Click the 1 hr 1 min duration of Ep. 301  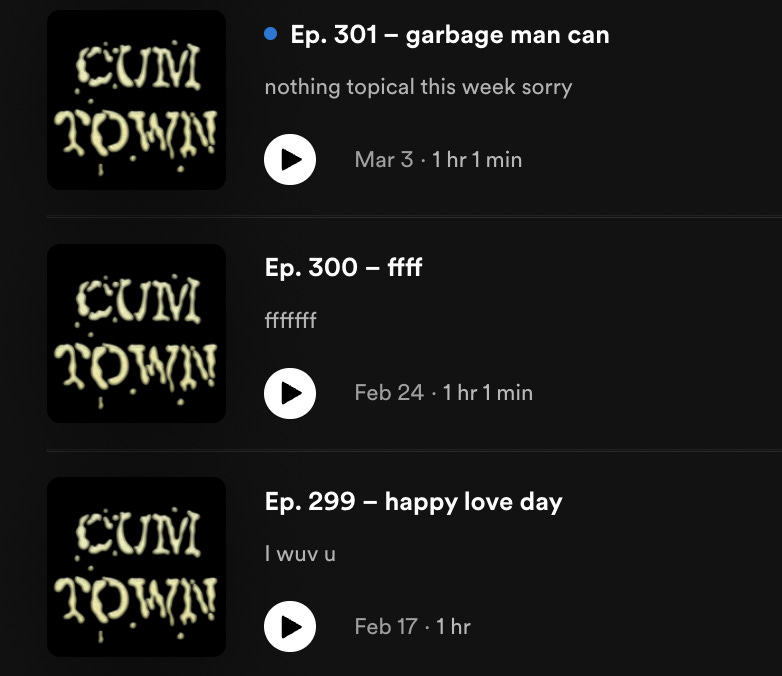tap(477, 160)
